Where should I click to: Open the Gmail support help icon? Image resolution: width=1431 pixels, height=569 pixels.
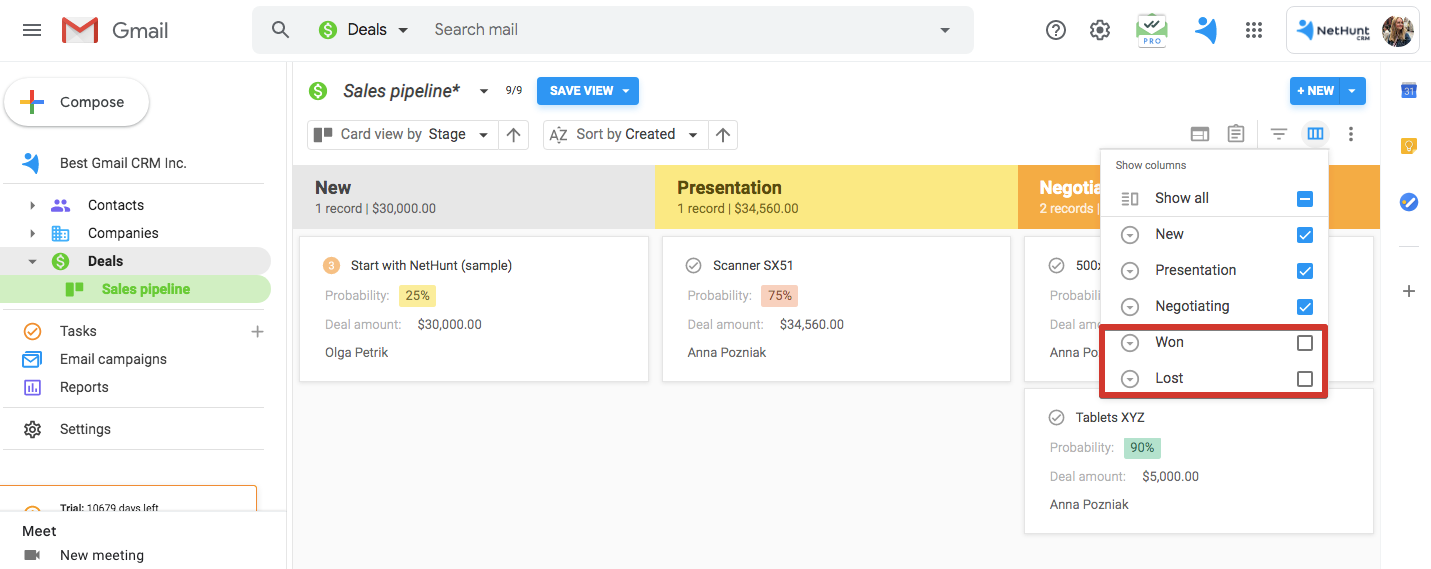click(1055, 30)
